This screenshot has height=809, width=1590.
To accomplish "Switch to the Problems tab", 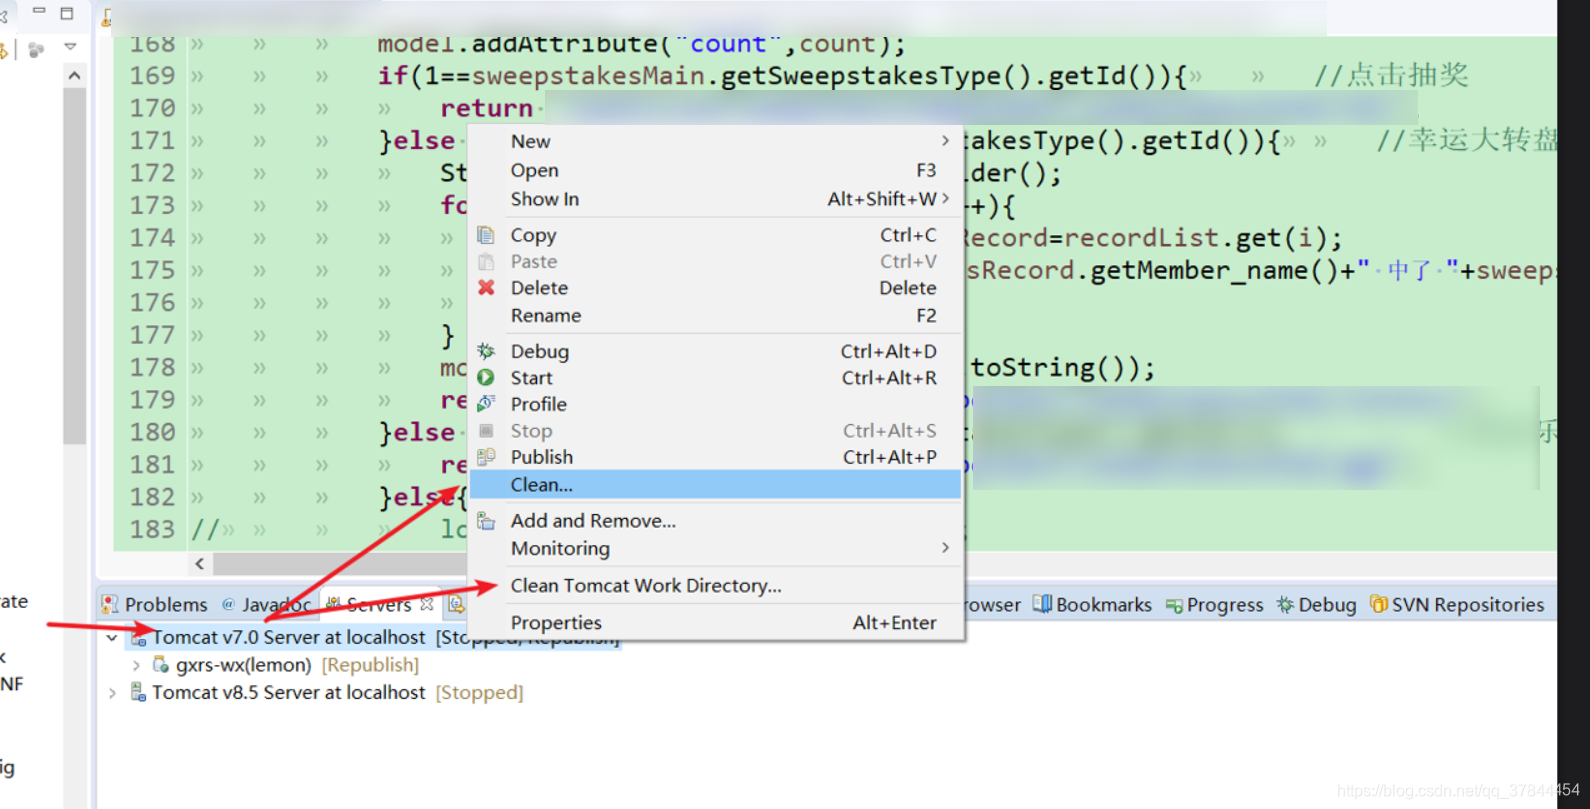I will point(155,605).
